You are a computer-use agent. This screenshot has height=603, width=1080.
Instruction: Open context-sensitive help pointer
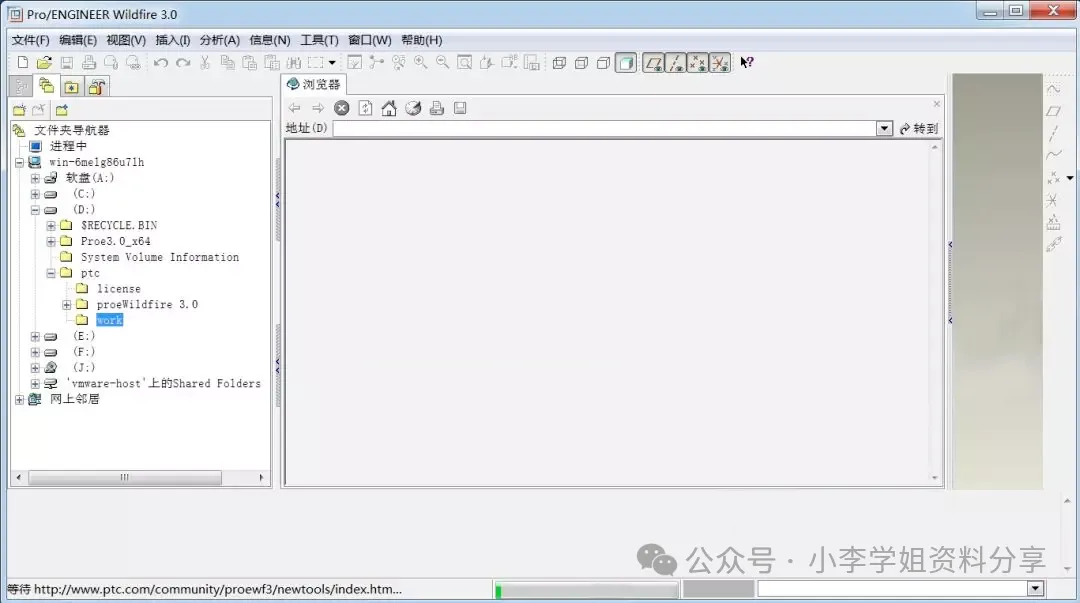(747, 63)
